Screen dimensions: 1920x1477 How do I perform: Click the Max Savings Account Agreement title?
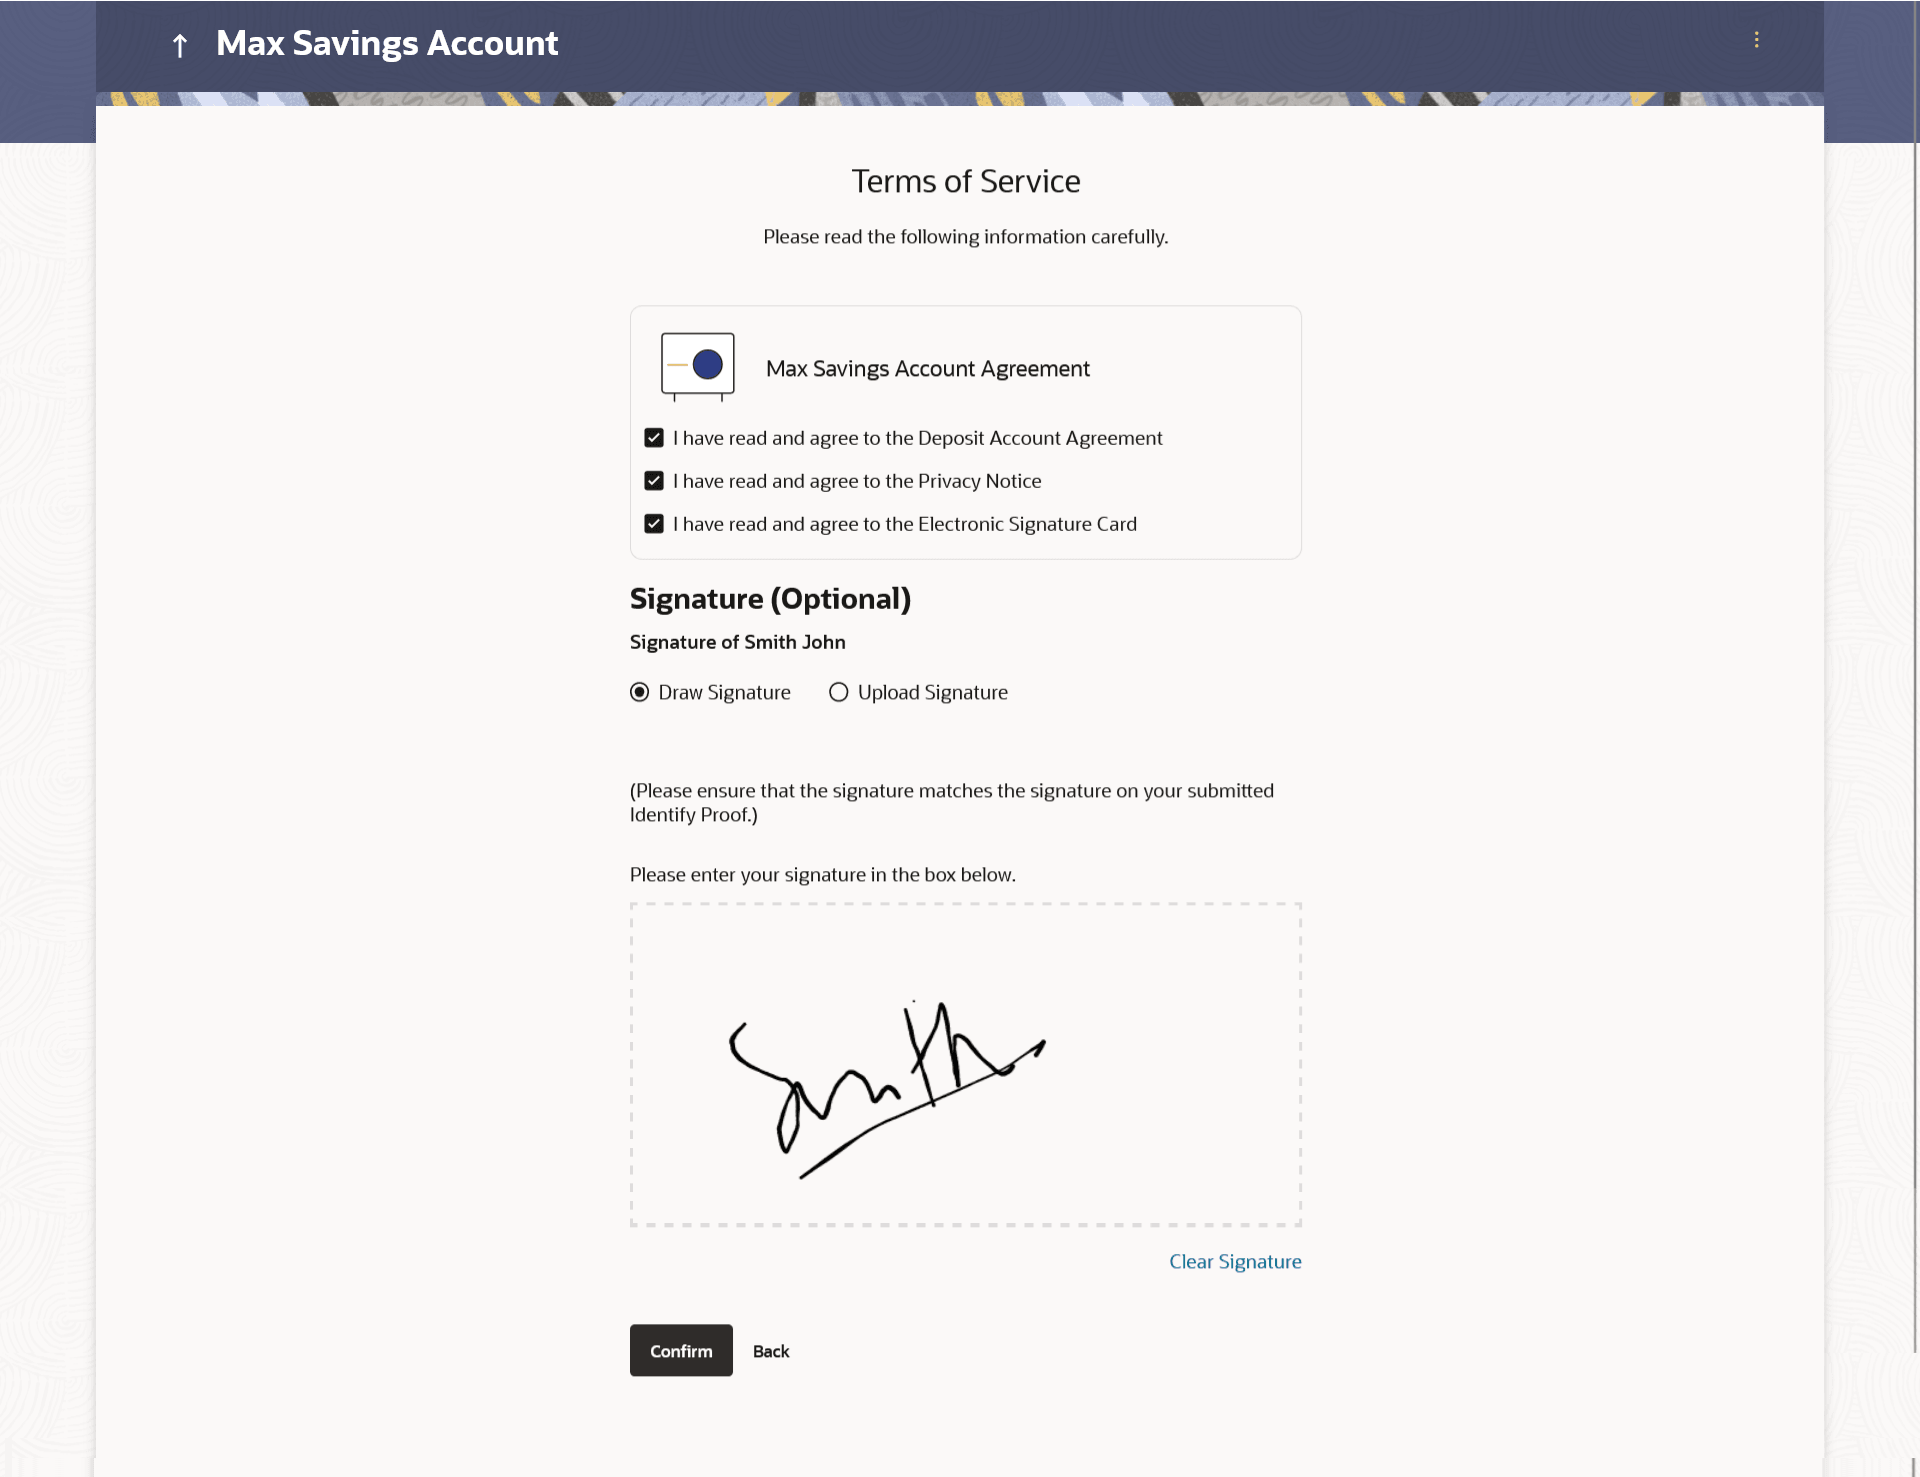(927, 369)
